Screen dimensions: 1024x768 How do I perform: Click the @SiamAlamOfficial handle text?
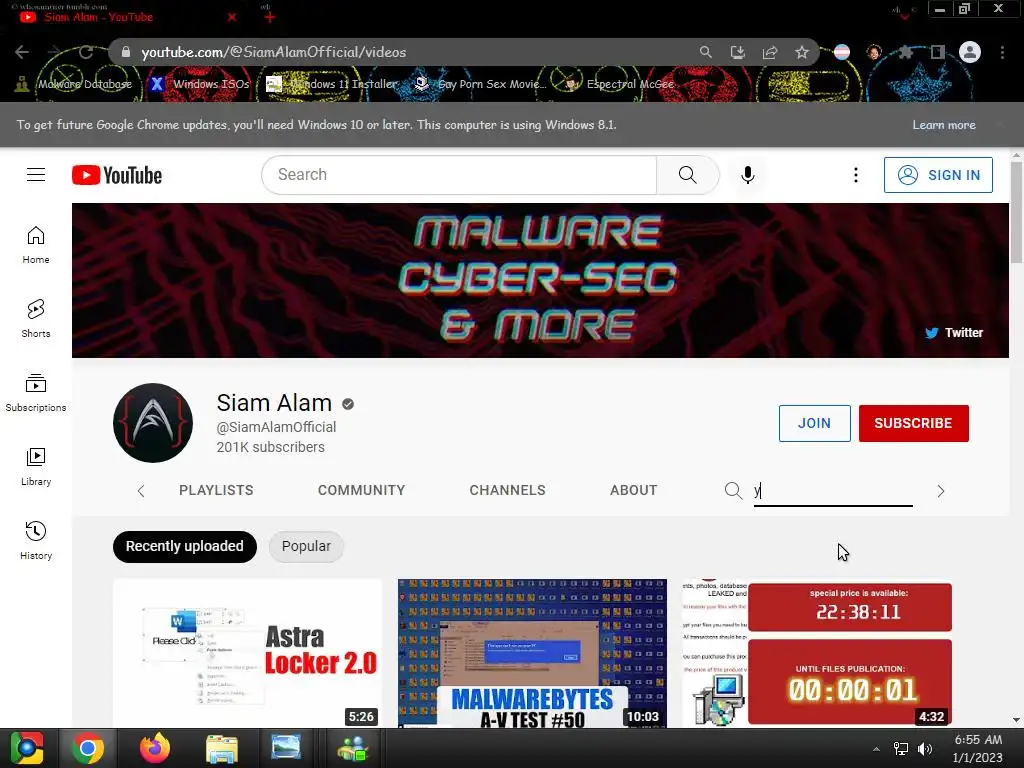click(276, 427)
